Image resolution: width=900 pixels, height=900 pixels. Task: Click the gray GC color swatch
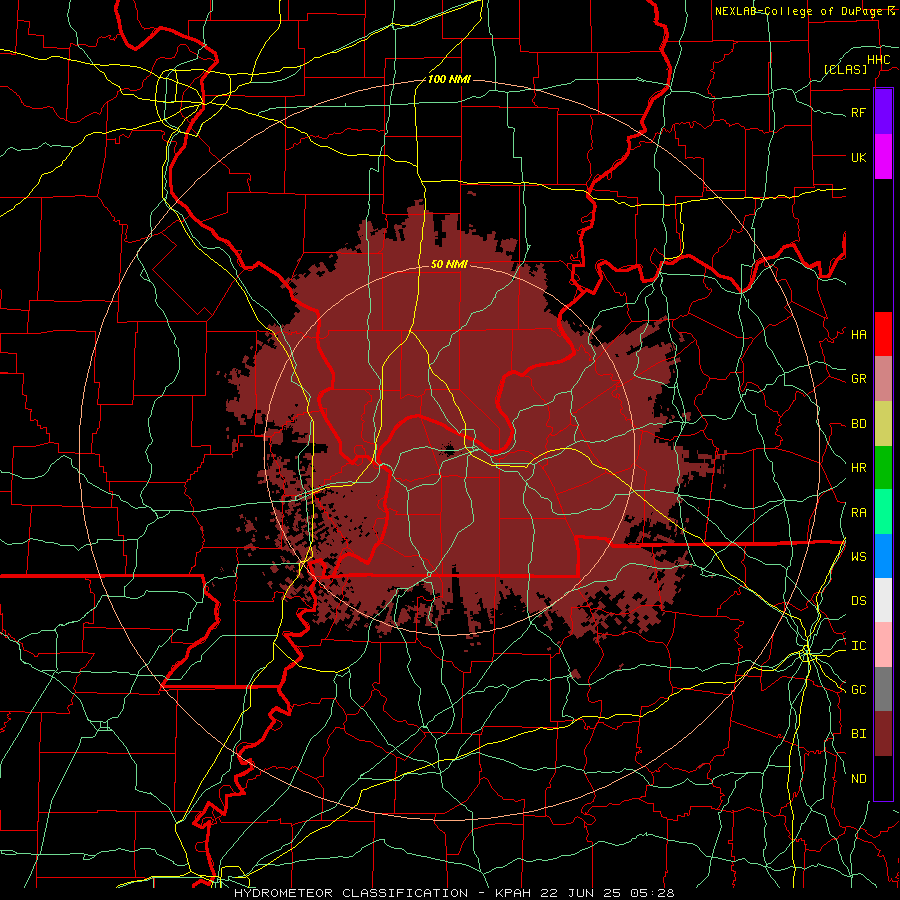pyautogui.click(x=883, y=689)
